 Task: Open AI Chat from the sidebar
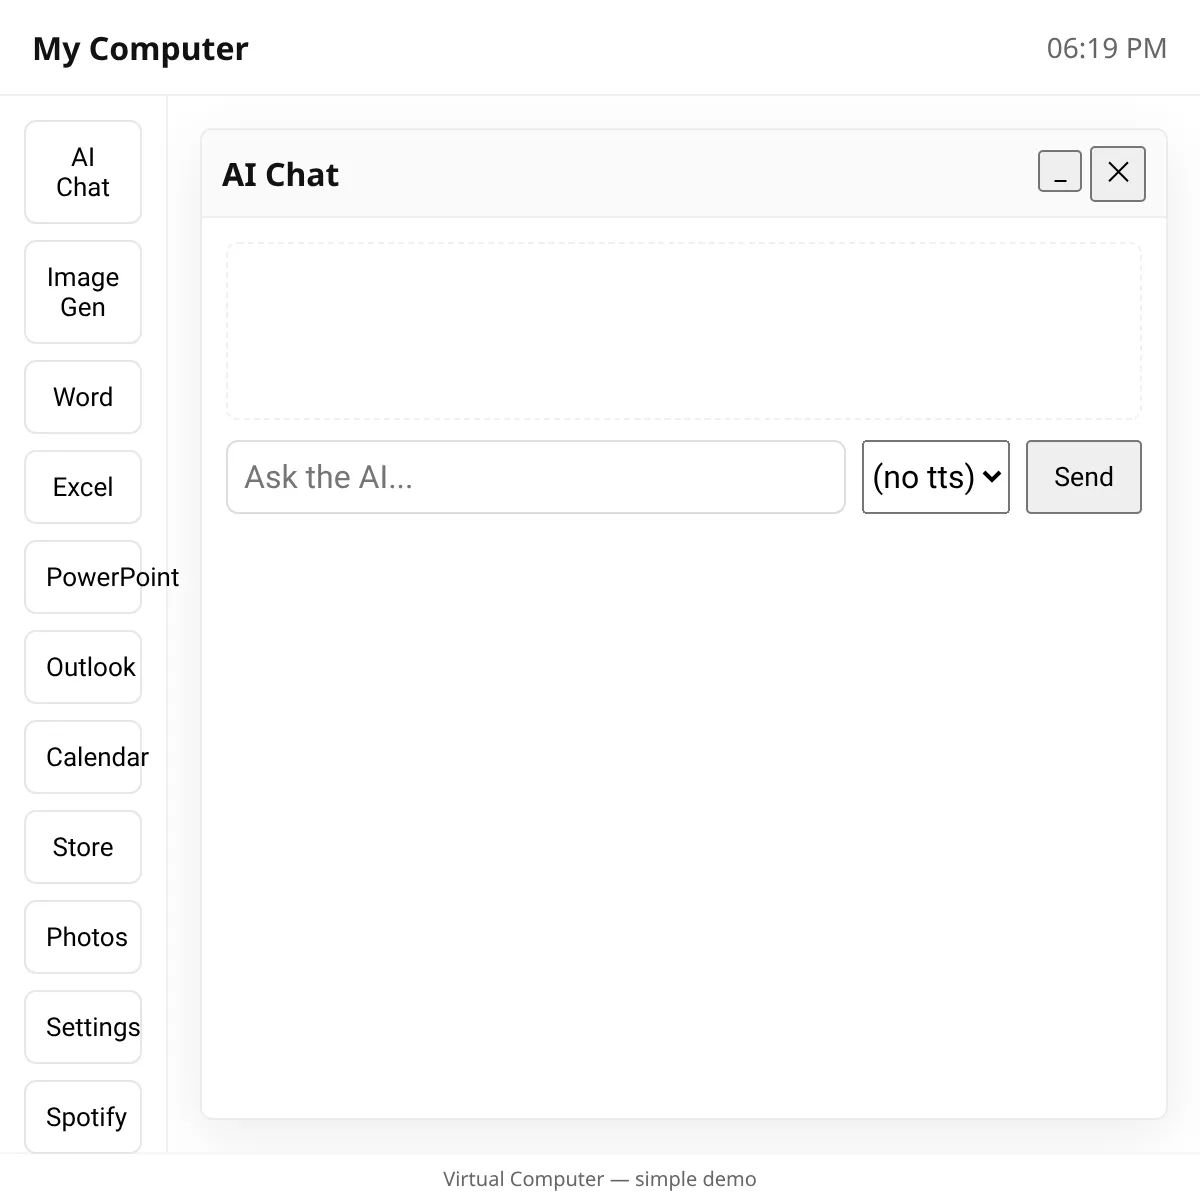click(x=83, y=172)
